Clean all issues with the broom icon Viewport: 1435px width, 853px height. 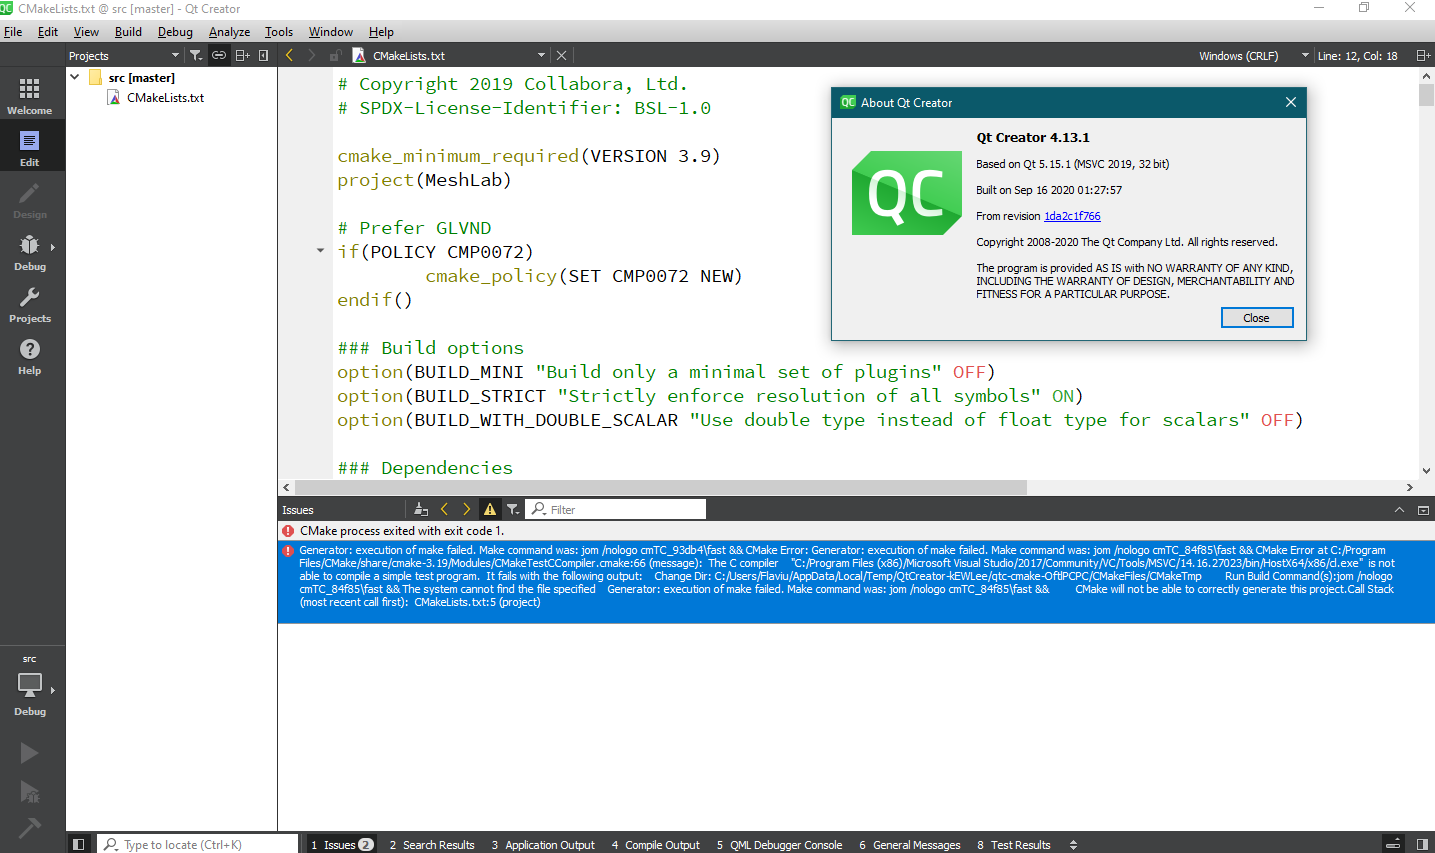point(420,508)
